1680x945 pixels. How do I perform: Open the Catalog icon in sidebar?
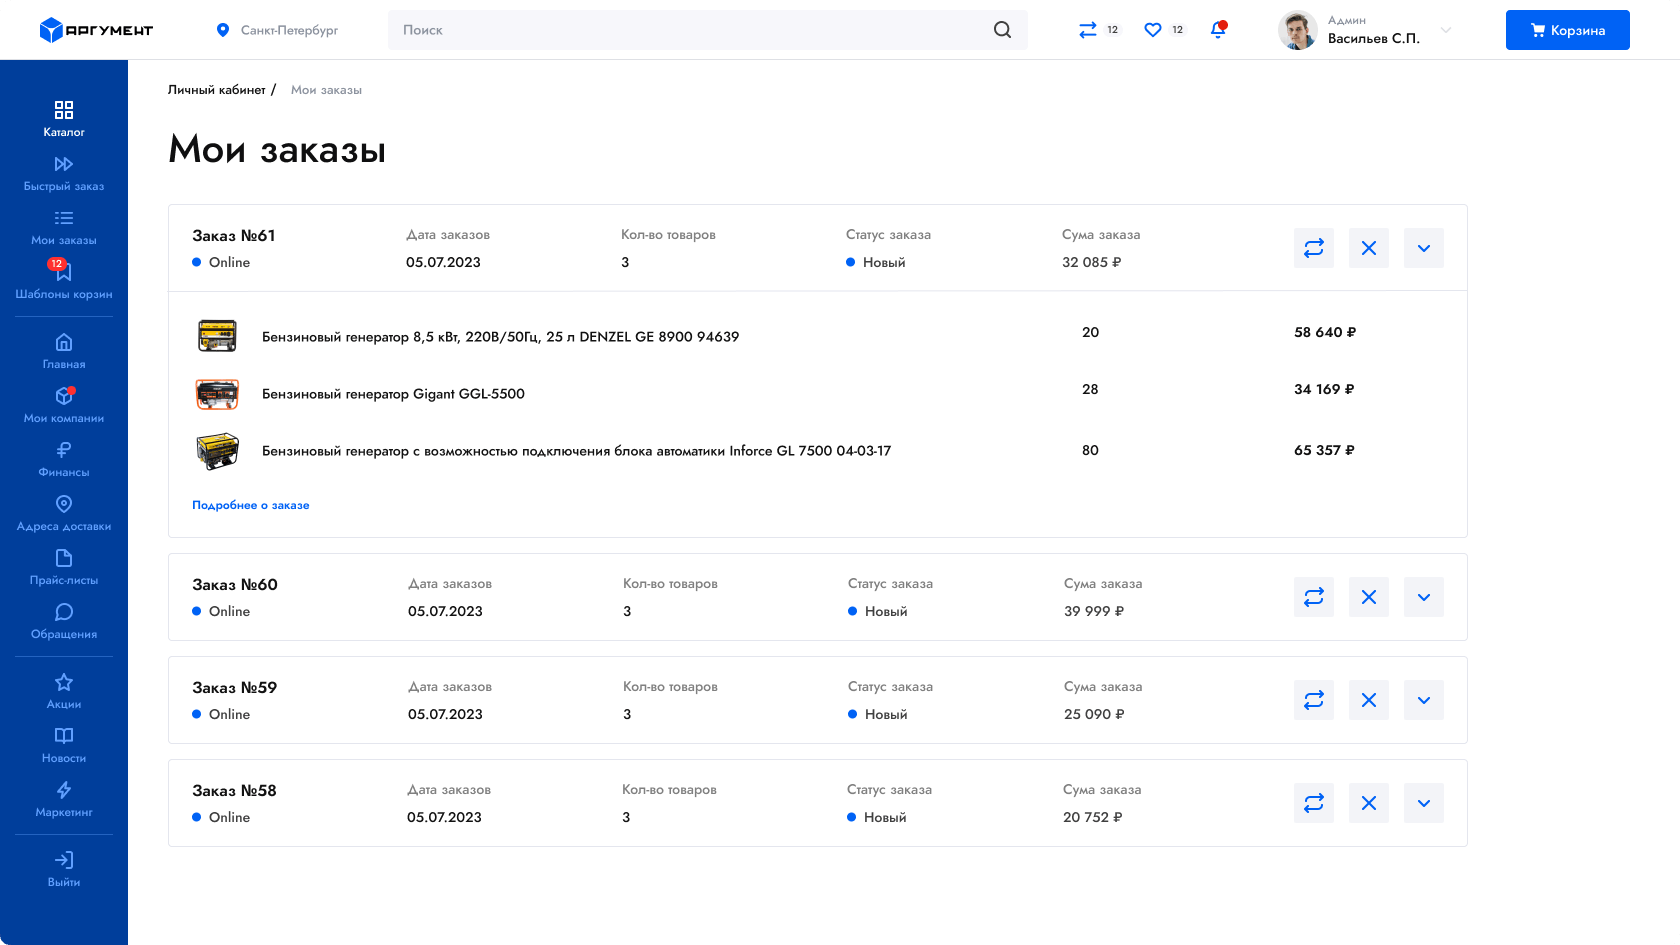[64, 110]
